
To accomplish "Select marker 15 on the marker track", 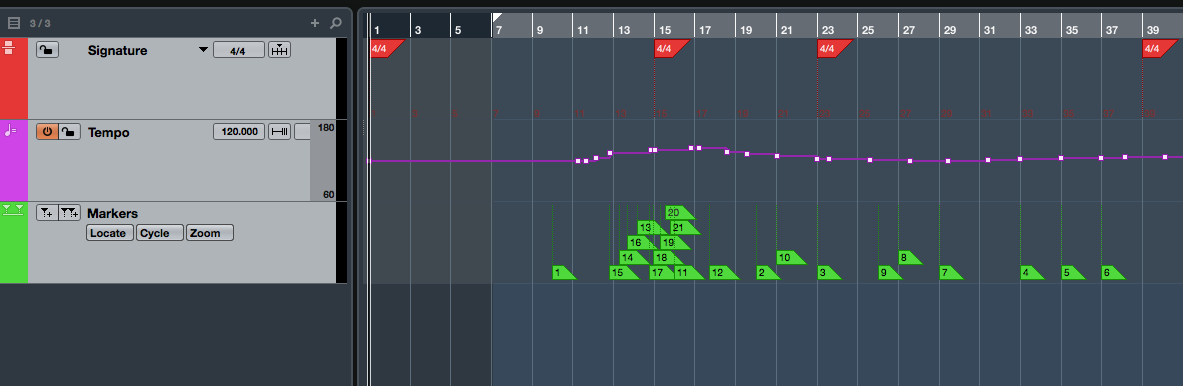I will pyautogui.click(x=622, y=272).
